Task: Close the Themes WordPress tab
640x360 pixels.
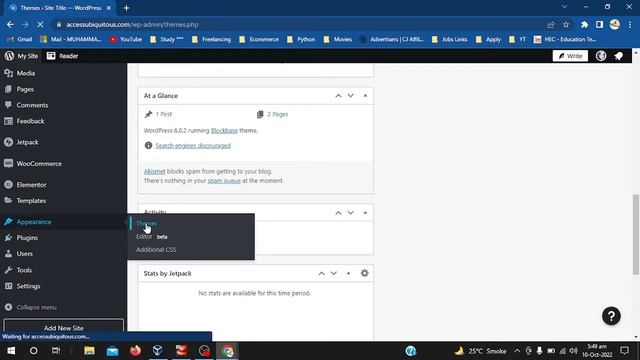Action: [x=109, y=8]
